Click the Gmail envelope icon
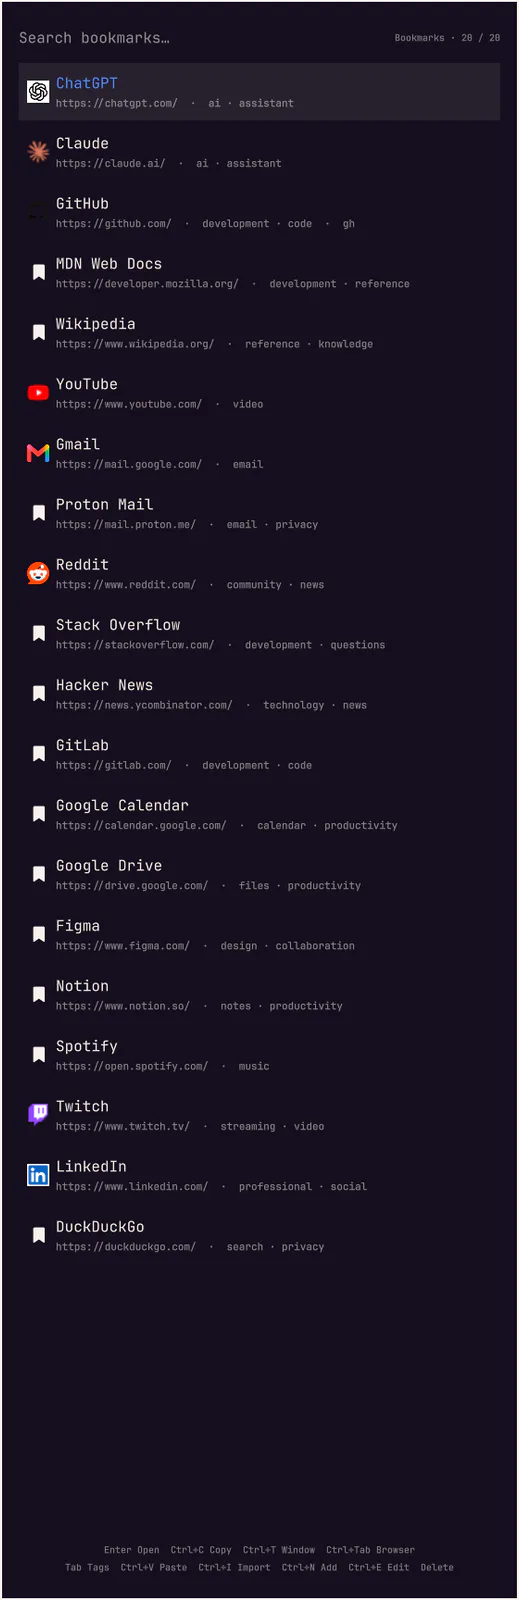This screenshot has width=519, height=1600. coord(38,453)
